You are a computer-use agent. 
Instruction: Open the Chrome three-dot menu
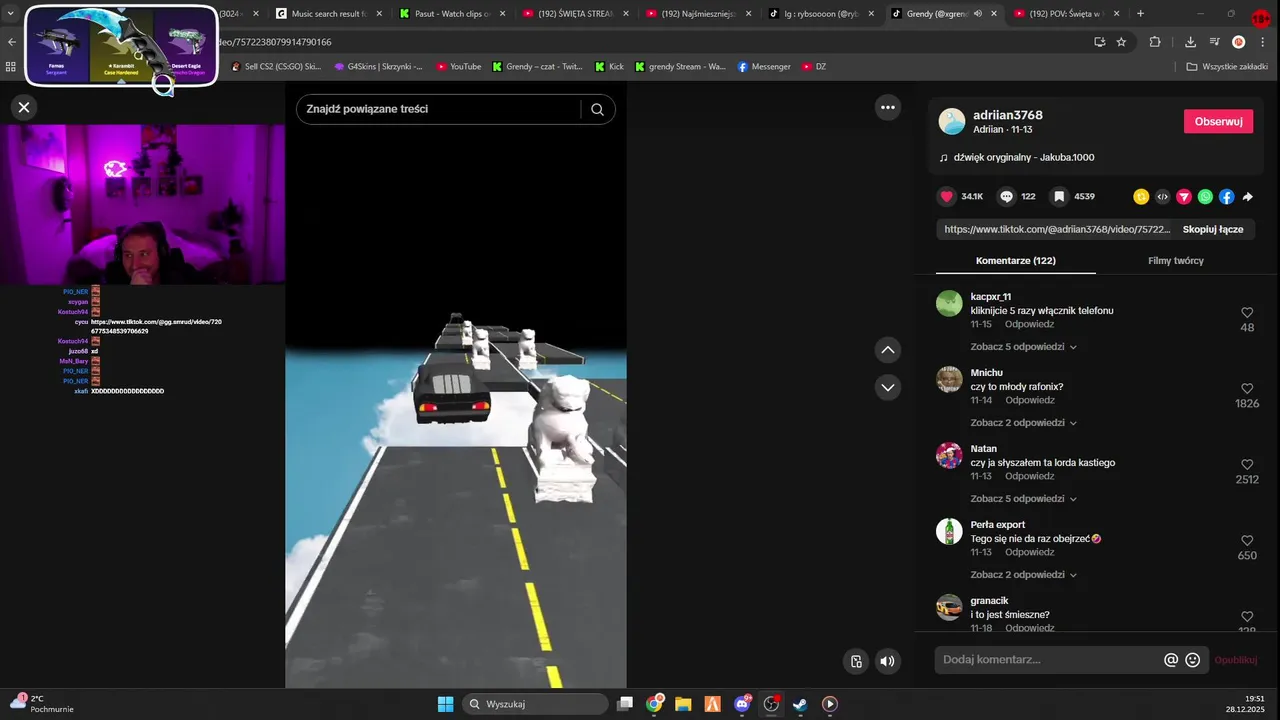[1264, 42]
